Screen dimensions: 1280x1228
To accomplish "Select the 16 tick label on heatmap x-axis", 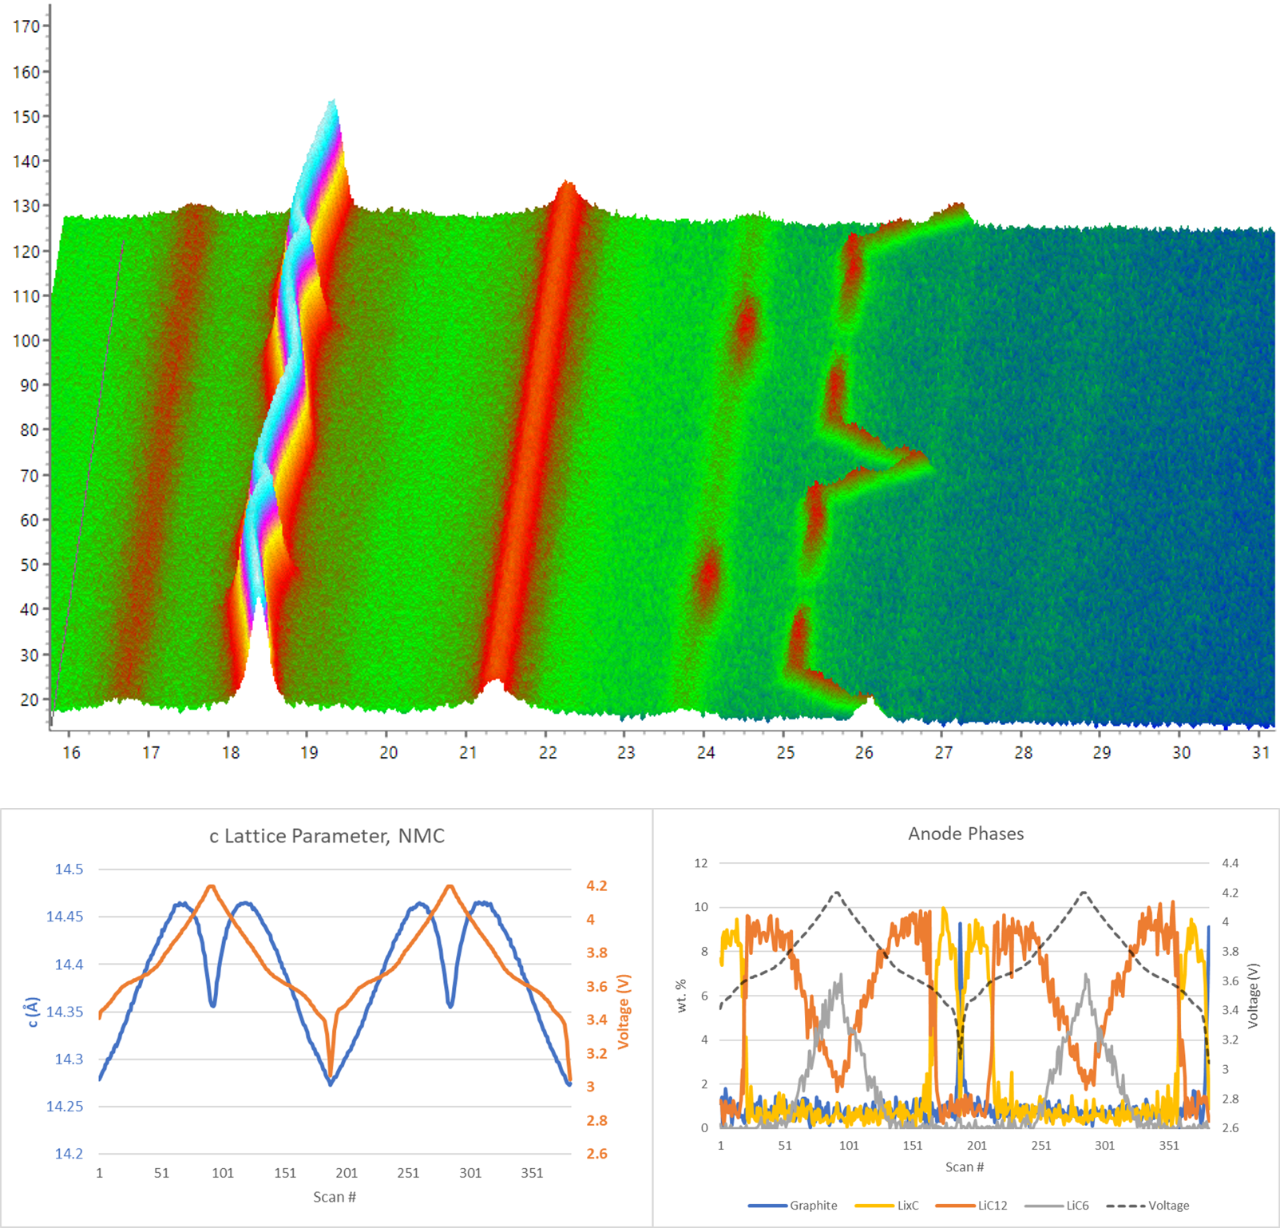I will click(x=71, y=752).
